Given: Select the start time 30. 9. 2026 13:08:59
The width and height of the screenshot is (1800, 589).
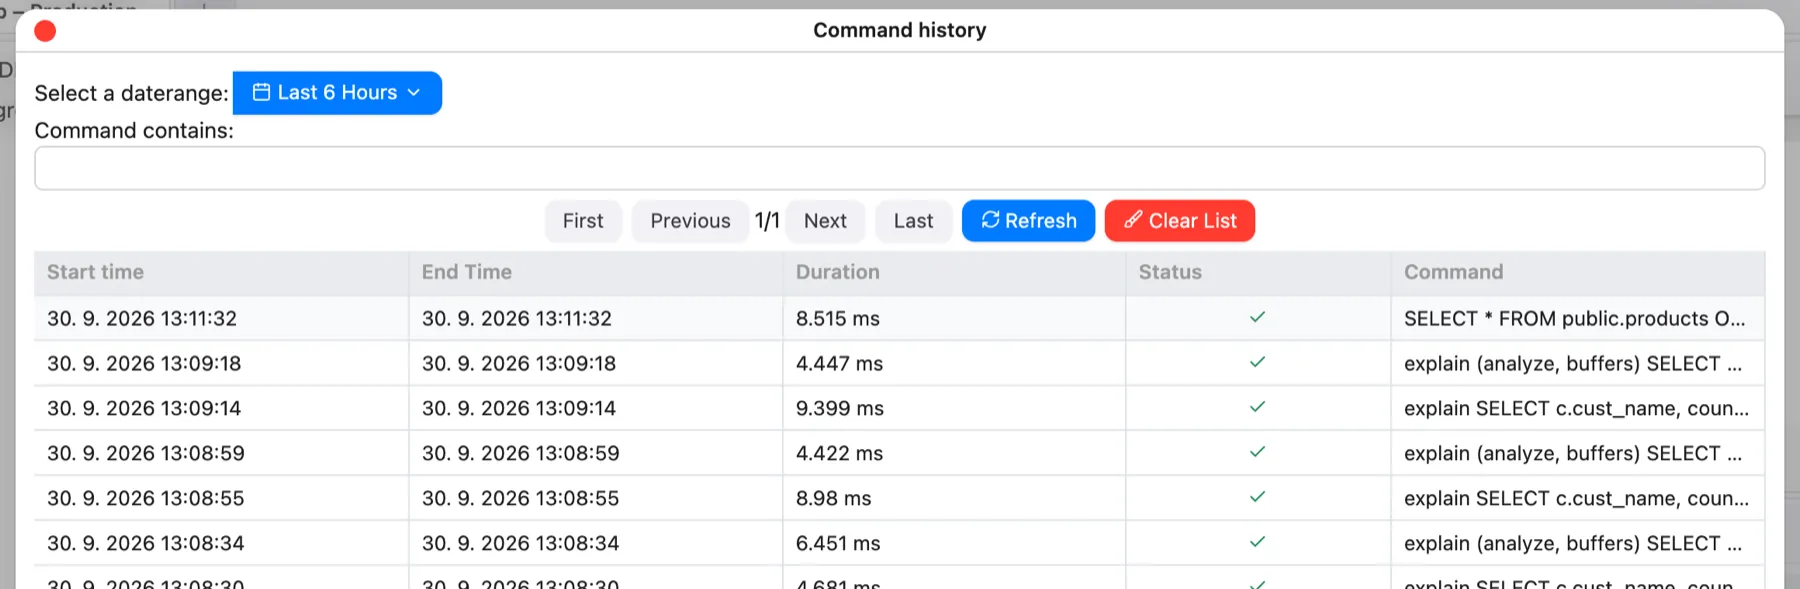Looking at the screenshot, I should coord(146,454).
